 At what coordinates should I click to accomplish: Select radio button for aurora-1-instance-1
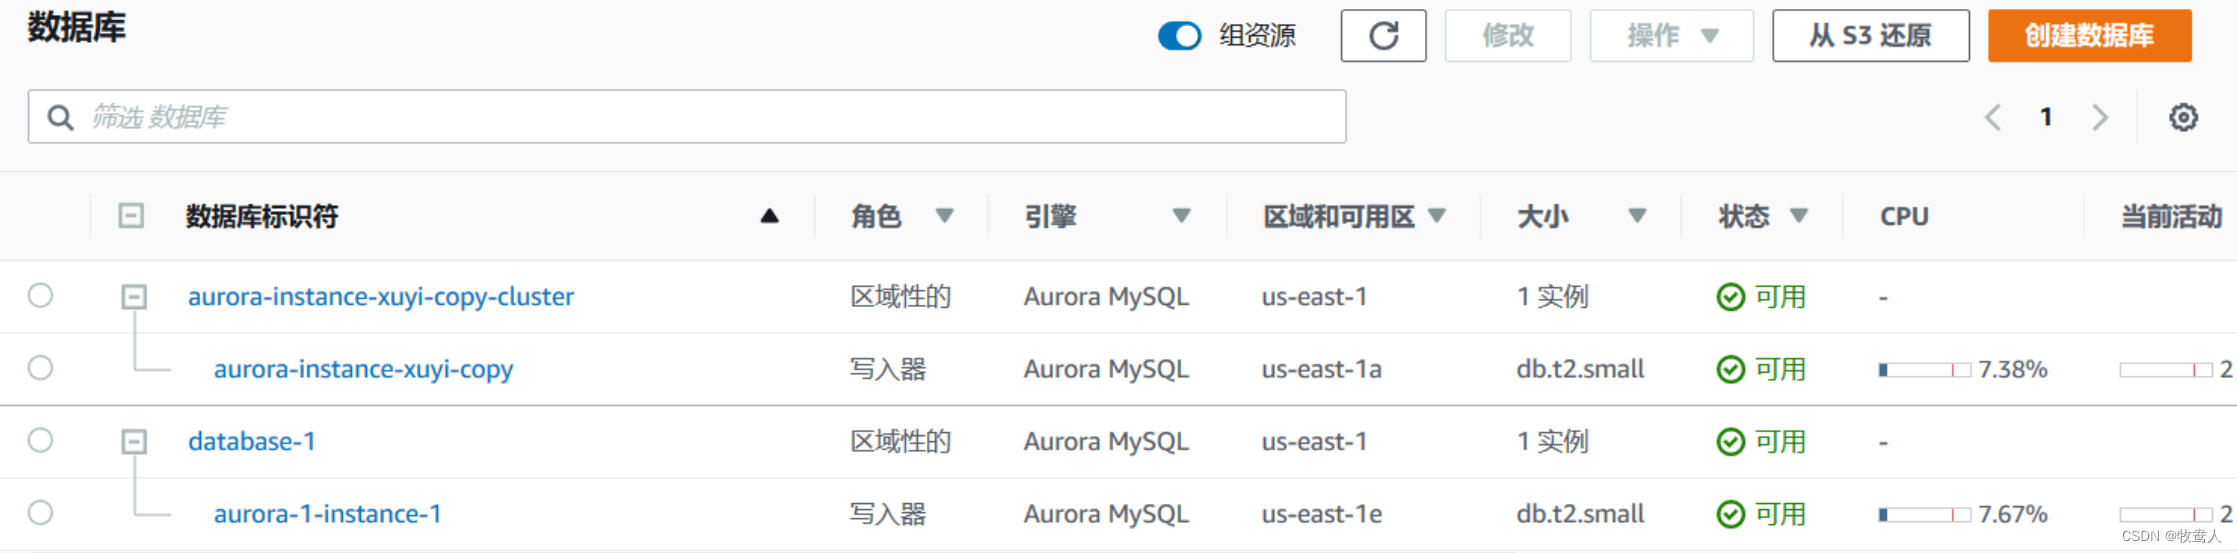click(x=40, y=513)
